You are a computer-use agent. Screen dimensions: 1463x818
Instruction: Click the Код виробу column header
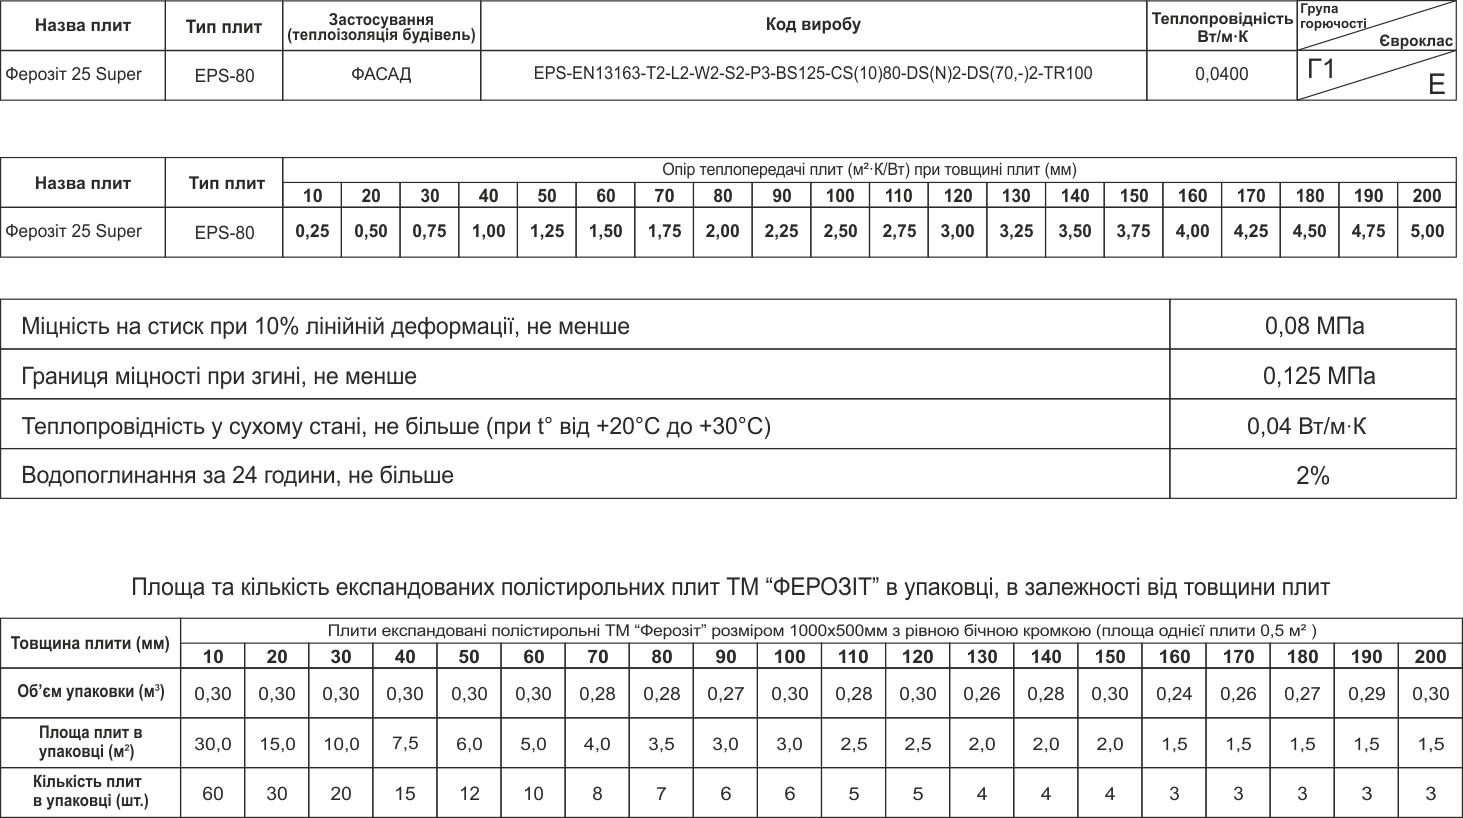point(813,25)
